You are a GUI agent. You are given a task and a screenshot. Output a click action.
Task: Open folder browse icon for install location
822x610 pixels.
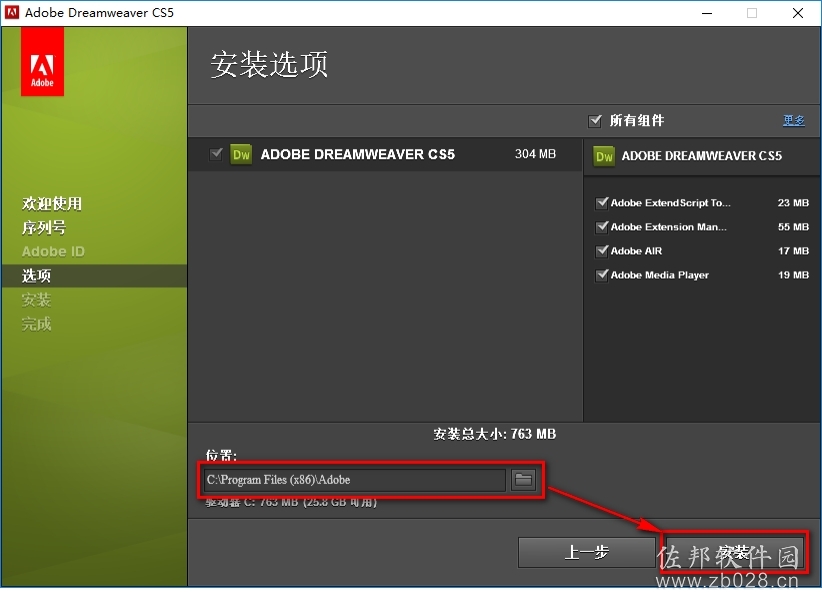pyautogui.click(x=523, y=480)
